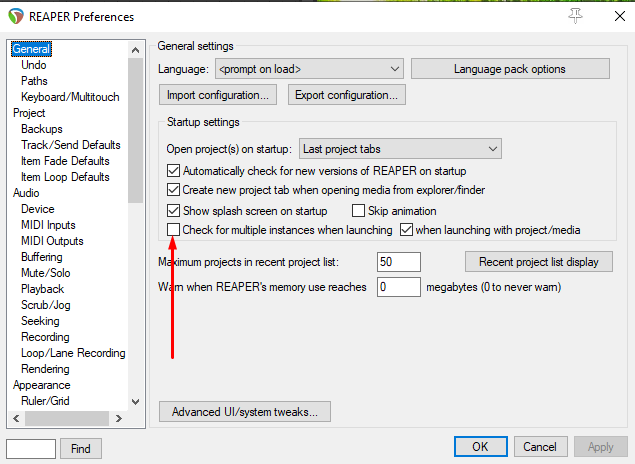Confirm preferences with OK
Image resolution: width=635 pixels, height=464 pixels.
(480, 447)
